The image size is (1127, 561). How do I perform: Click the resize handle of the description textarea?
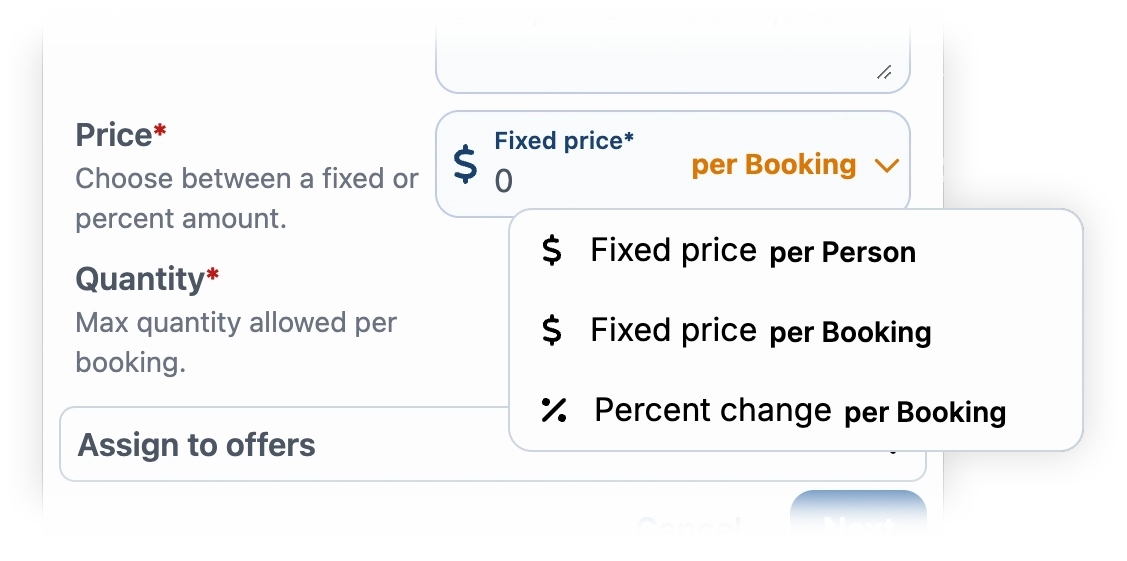coord(884,72)
